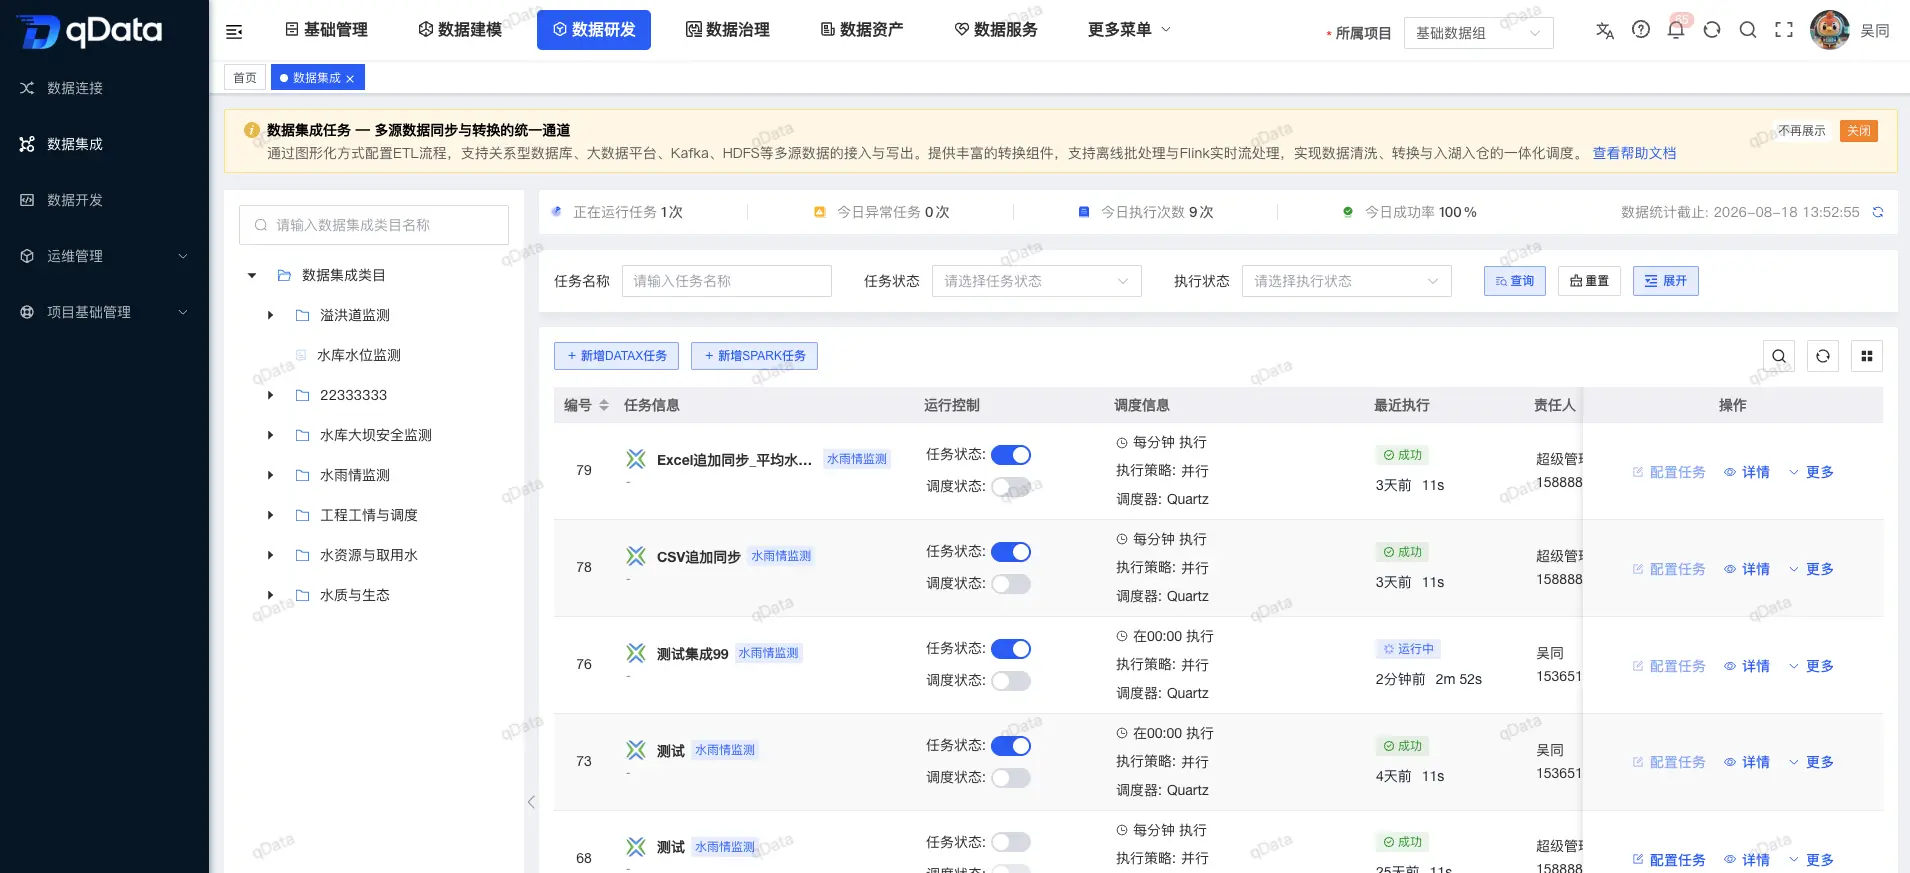Viewport: 1910px width, 873px height.
Task: Collapse the category tree panel with the arrow handle
Action: (x=531, y=802)
